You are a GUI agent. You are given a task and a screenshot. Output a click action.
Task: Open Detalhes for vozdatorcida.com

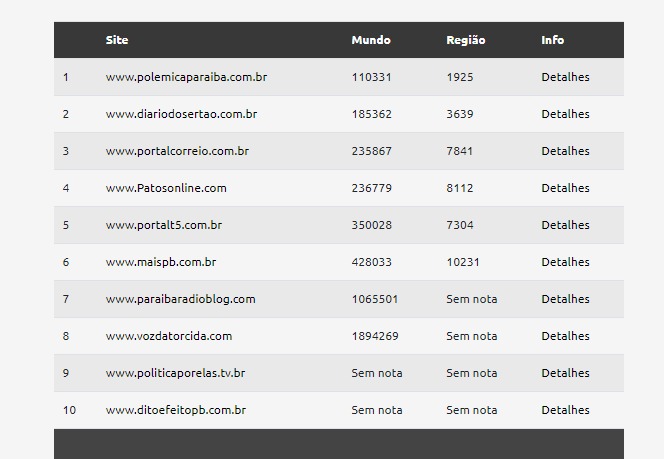[x=565, y=336]
